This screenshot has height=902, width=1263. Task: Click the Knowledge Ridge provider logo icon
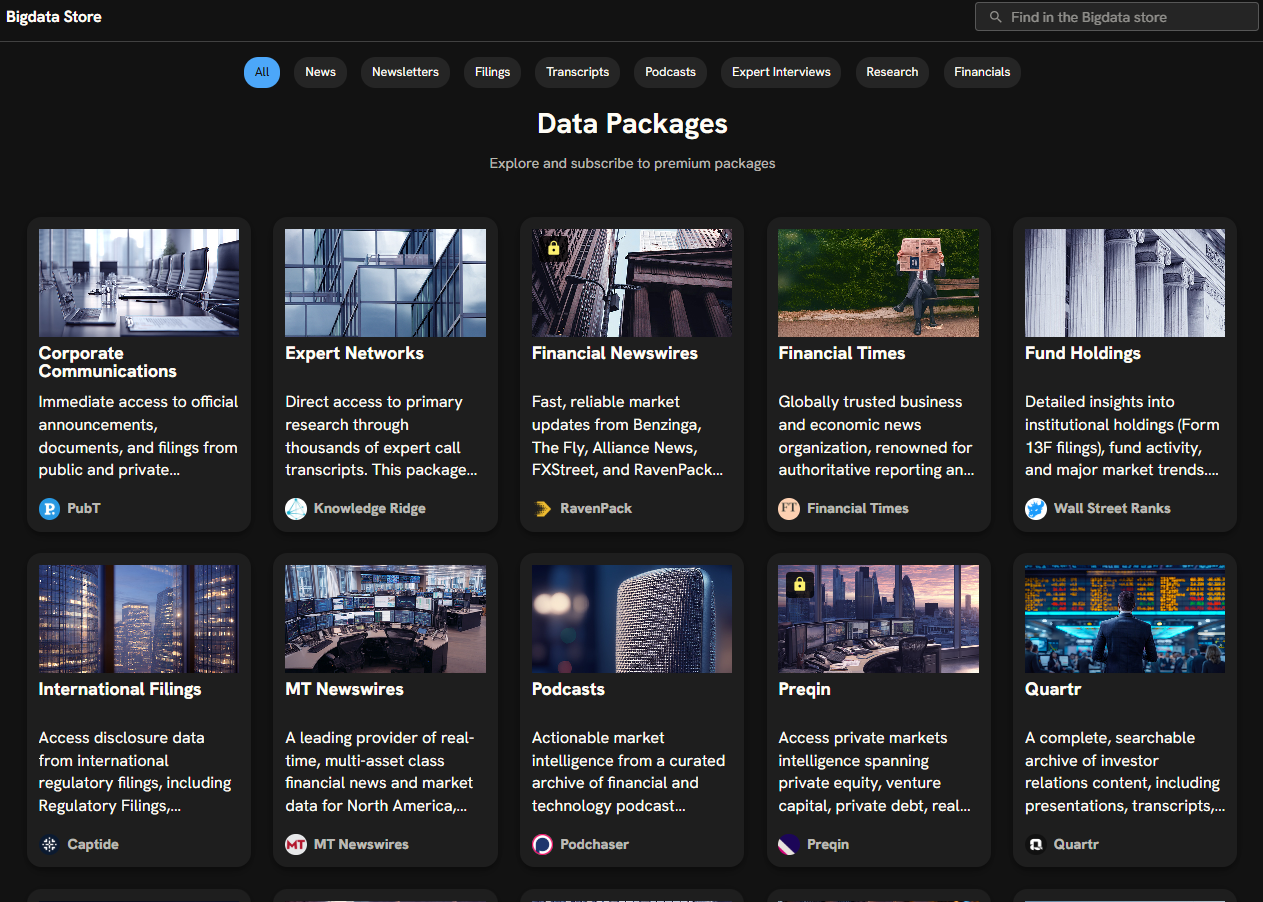[296, 509]
